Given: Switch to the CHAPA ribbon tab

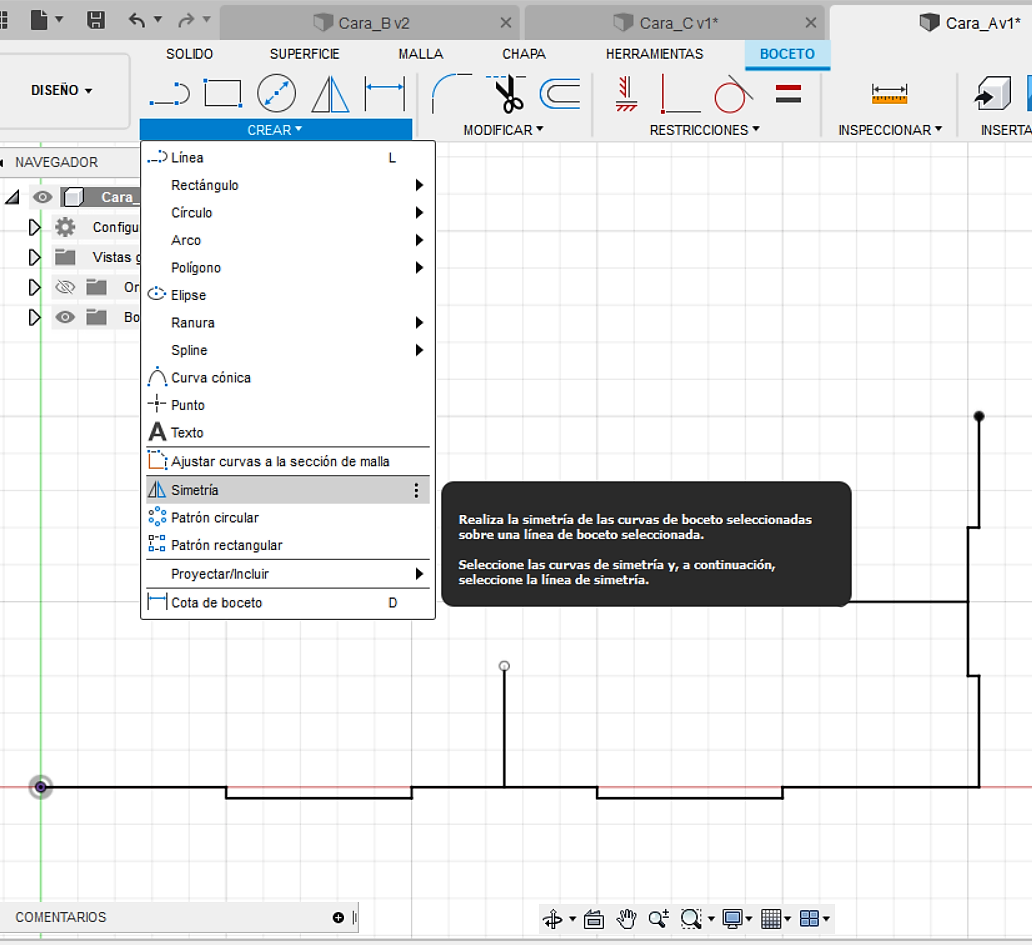Looking at the screenshot, I should tap(524, 54).
